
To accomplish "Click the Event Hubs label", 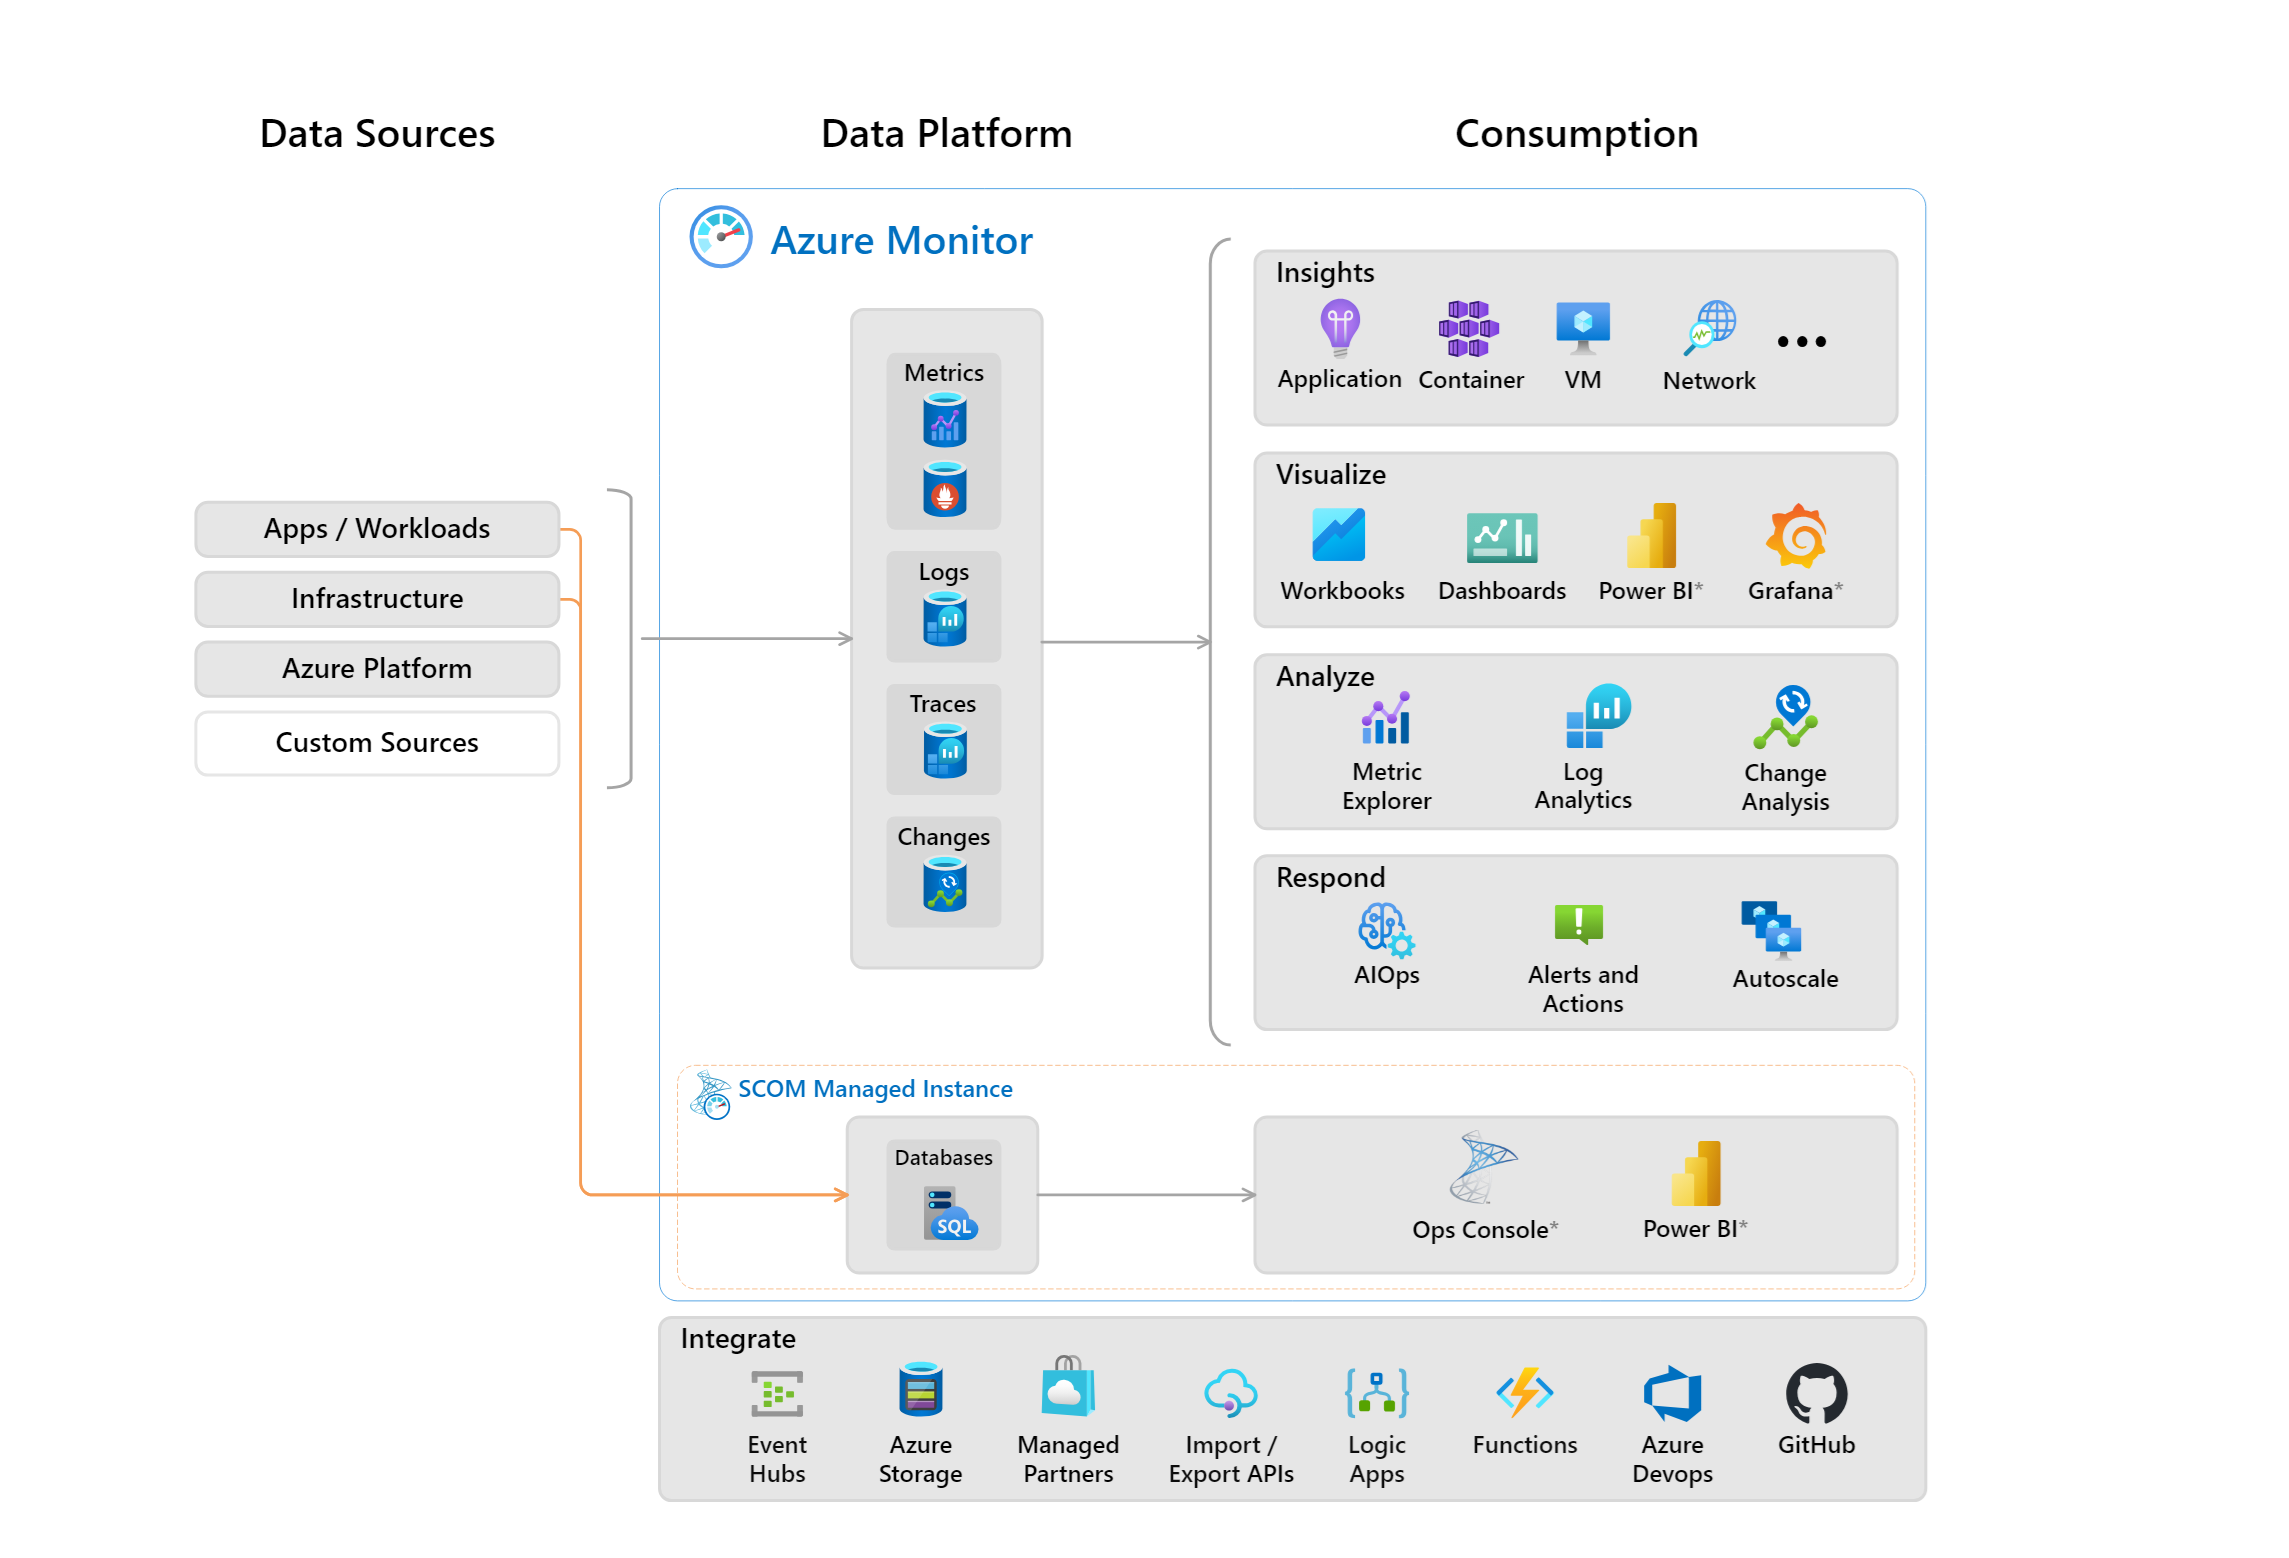I will [777, 1460].
